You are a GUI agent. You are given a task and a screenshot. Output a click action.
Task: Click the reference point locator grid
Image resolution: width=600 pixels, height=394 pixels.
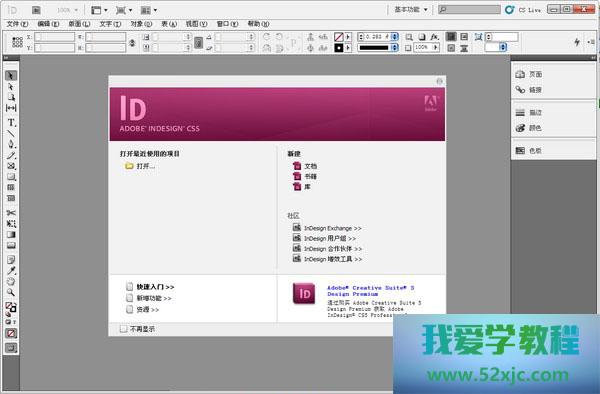tap(17, 42)
